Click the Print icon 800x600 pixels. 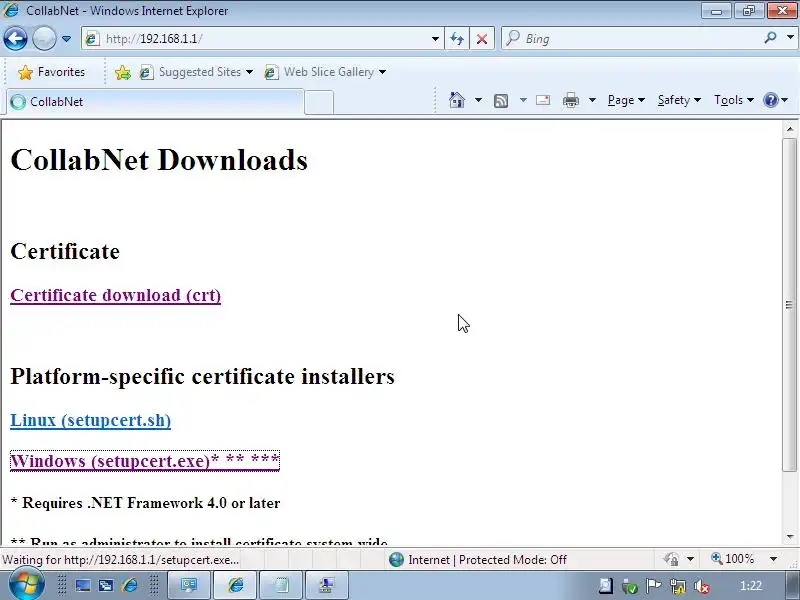click(571, 100)
